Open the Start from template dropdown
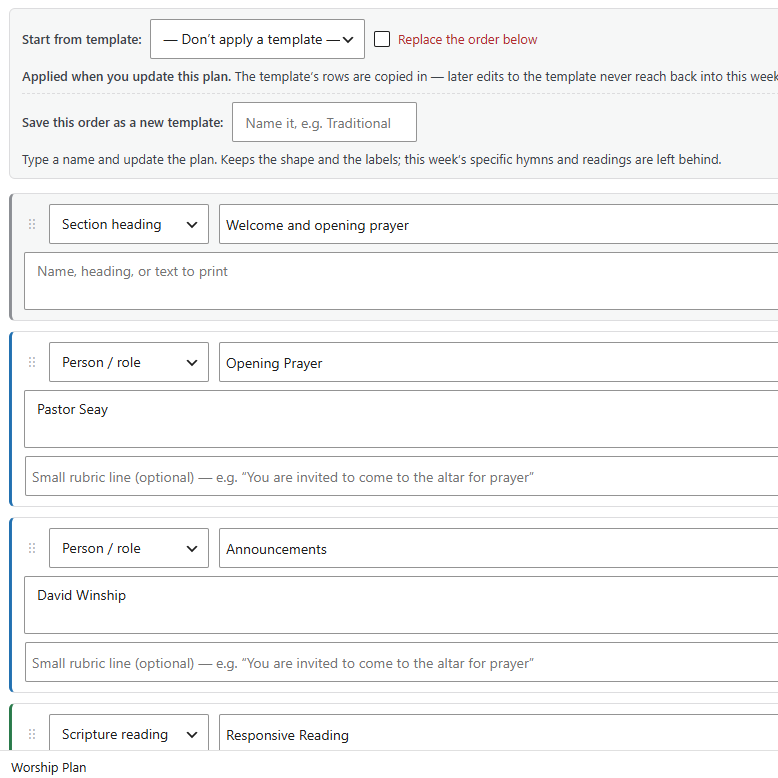 (257, 39)
